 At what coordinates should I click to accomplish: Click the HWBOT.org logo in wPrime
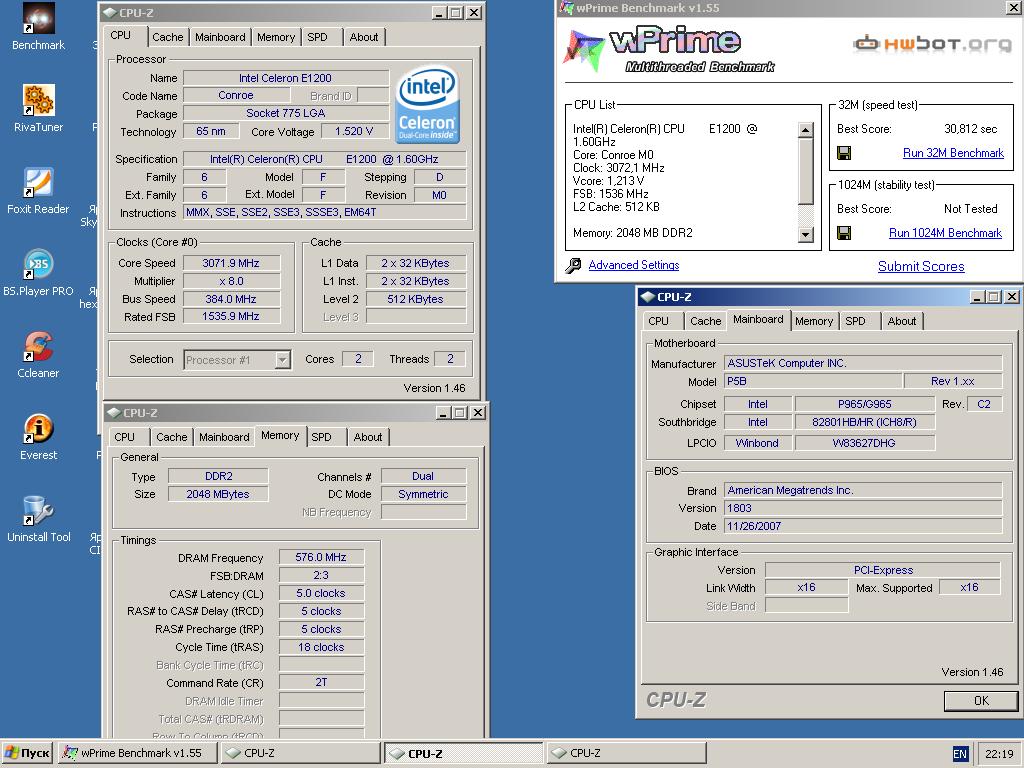(x=932, y=44)
